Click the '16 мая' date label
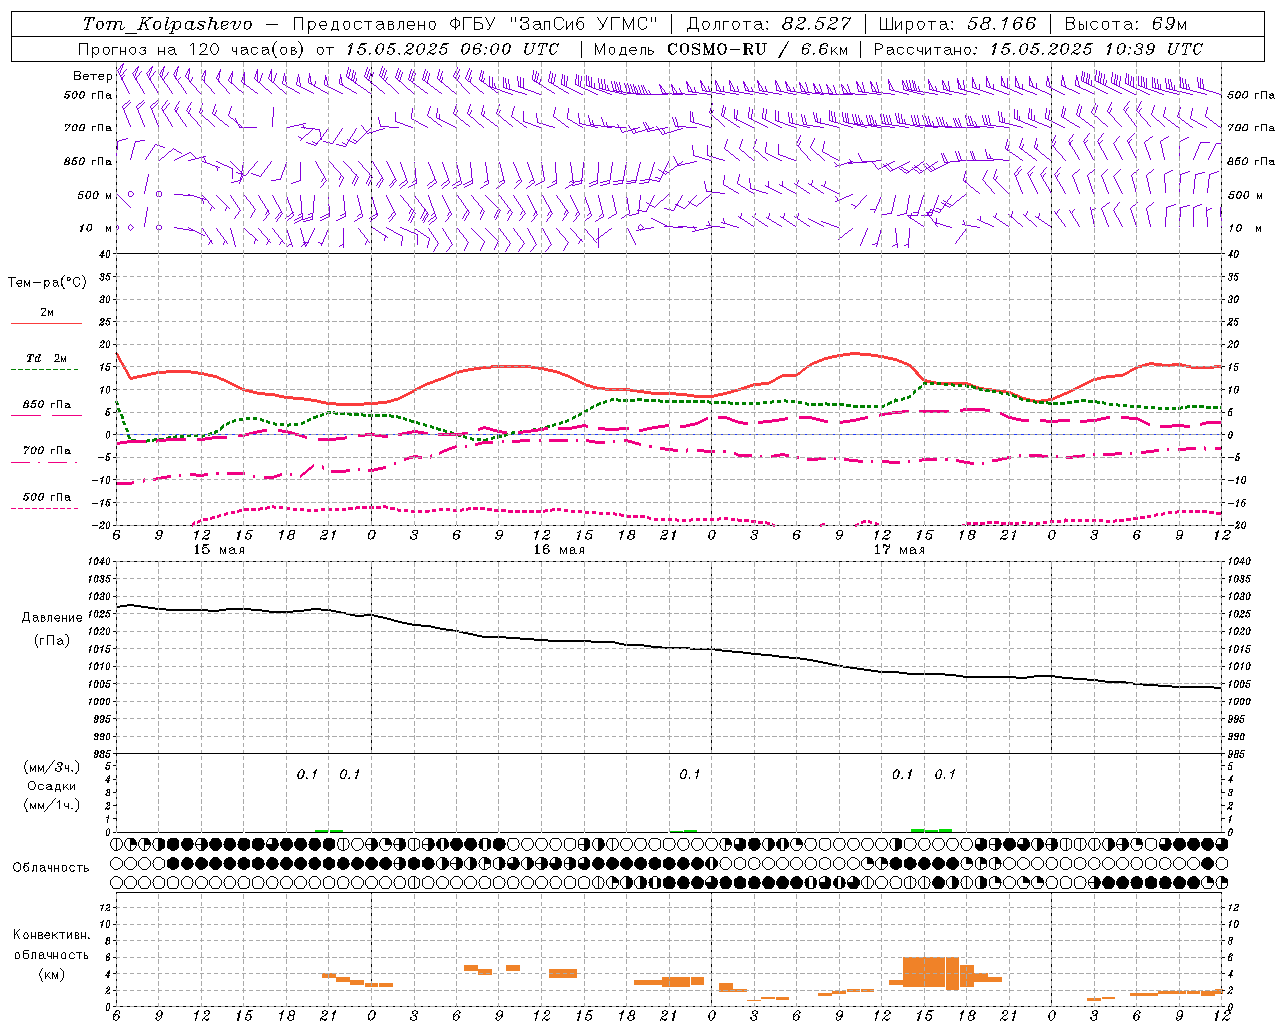 pyautogui.click(x=559, y=549)
